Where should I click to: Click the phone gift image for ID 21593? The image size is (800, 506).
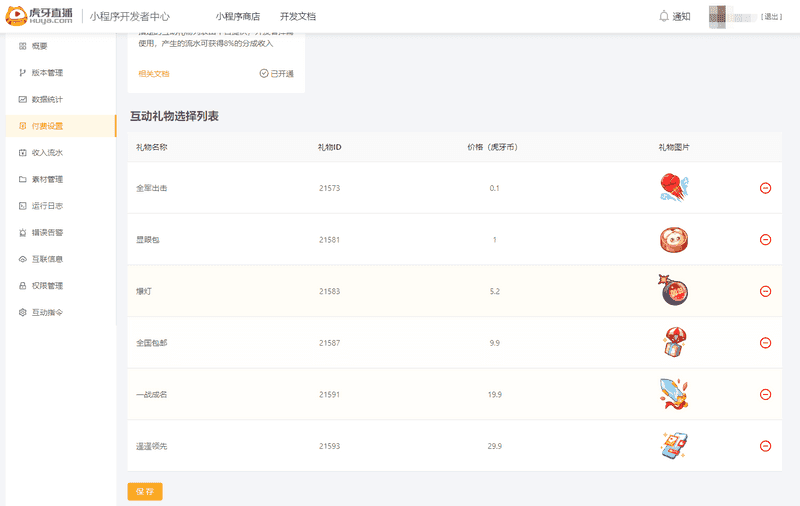674,445
